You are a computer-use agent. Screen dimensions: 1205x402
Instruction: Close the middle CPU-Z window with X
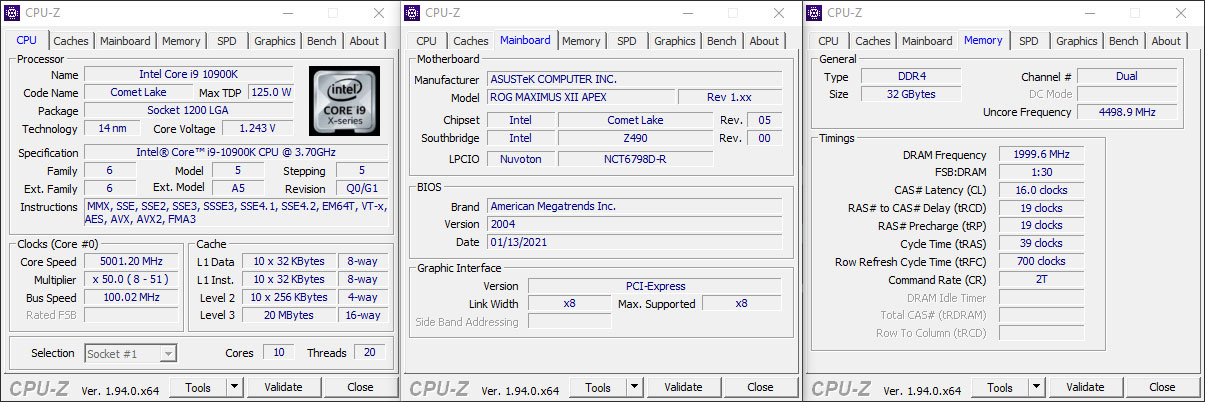(780, 13)
